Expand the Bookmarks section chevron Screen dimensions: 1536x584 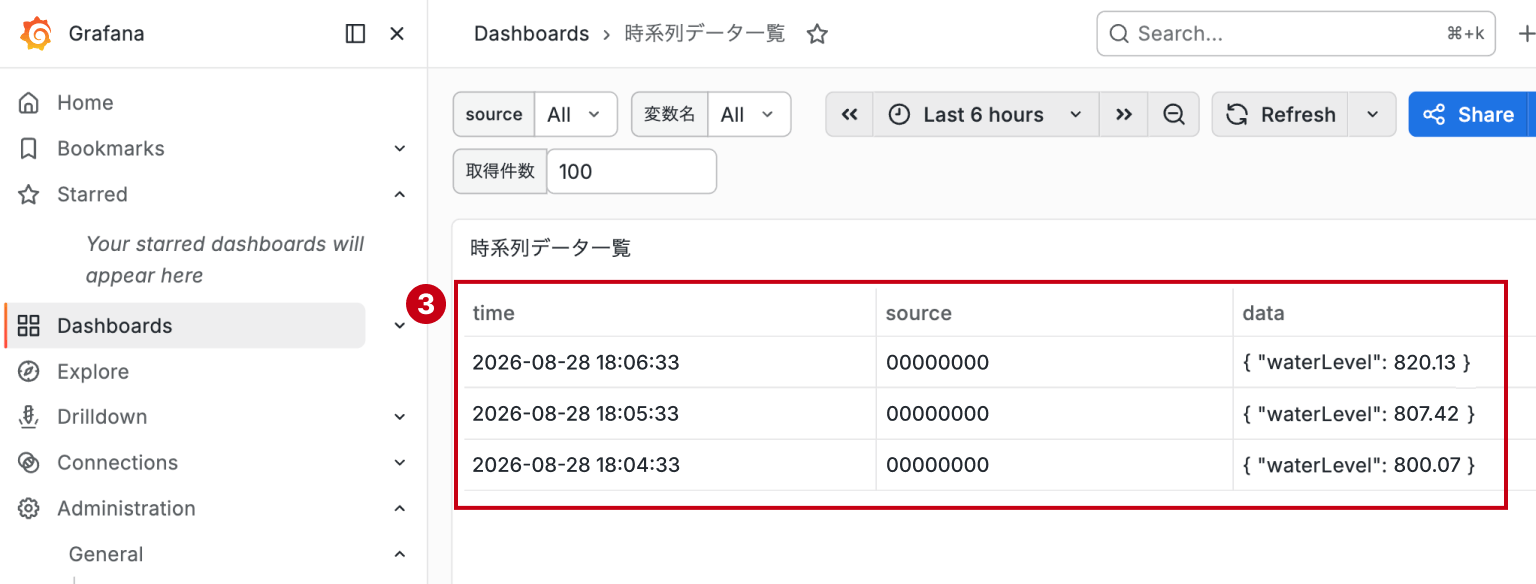pyautogui.click(x=400, y=149)
